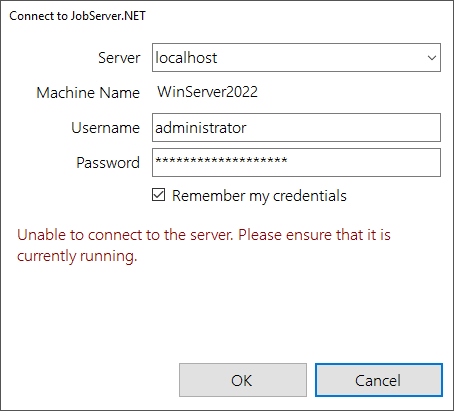Click the 'Unable to connect to the server' error message
This screenshot has height=411, width=454.
tap(204, 245)
